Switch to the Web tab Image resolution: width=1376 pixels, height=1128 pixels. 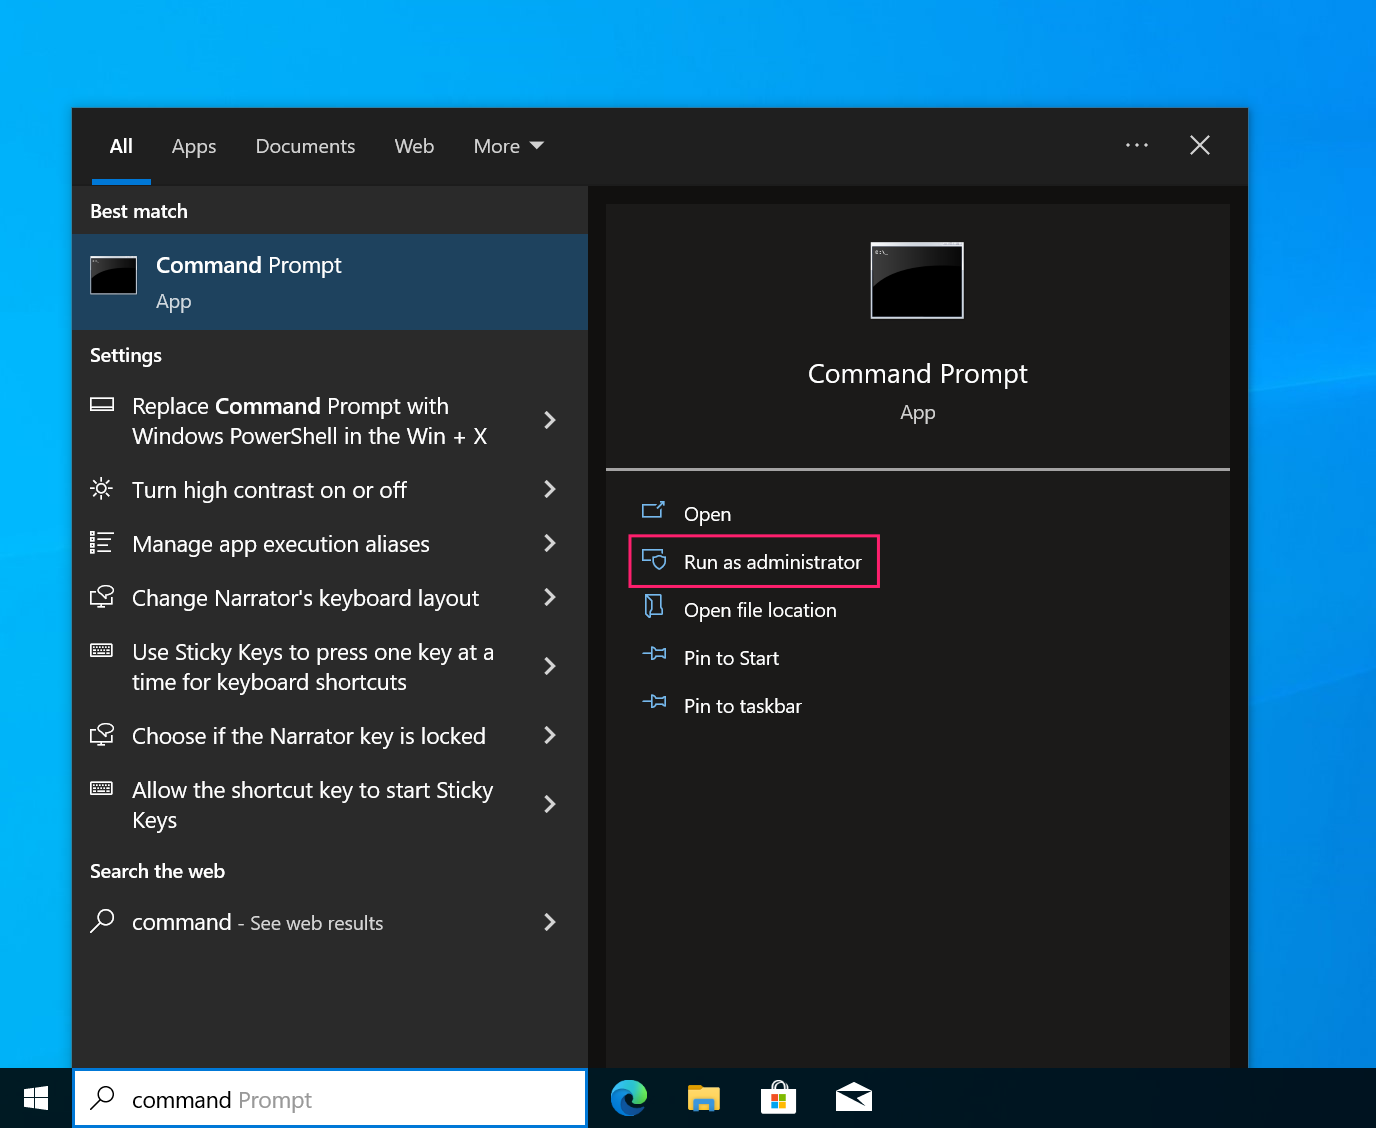coord(414,146)
